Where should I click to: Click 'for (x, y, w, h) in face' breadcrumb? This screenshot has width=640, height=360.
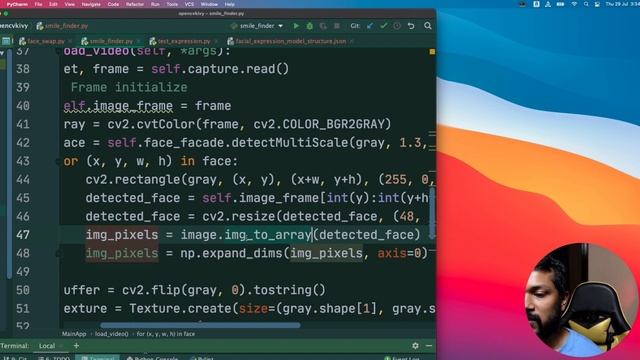click(166, 334)
